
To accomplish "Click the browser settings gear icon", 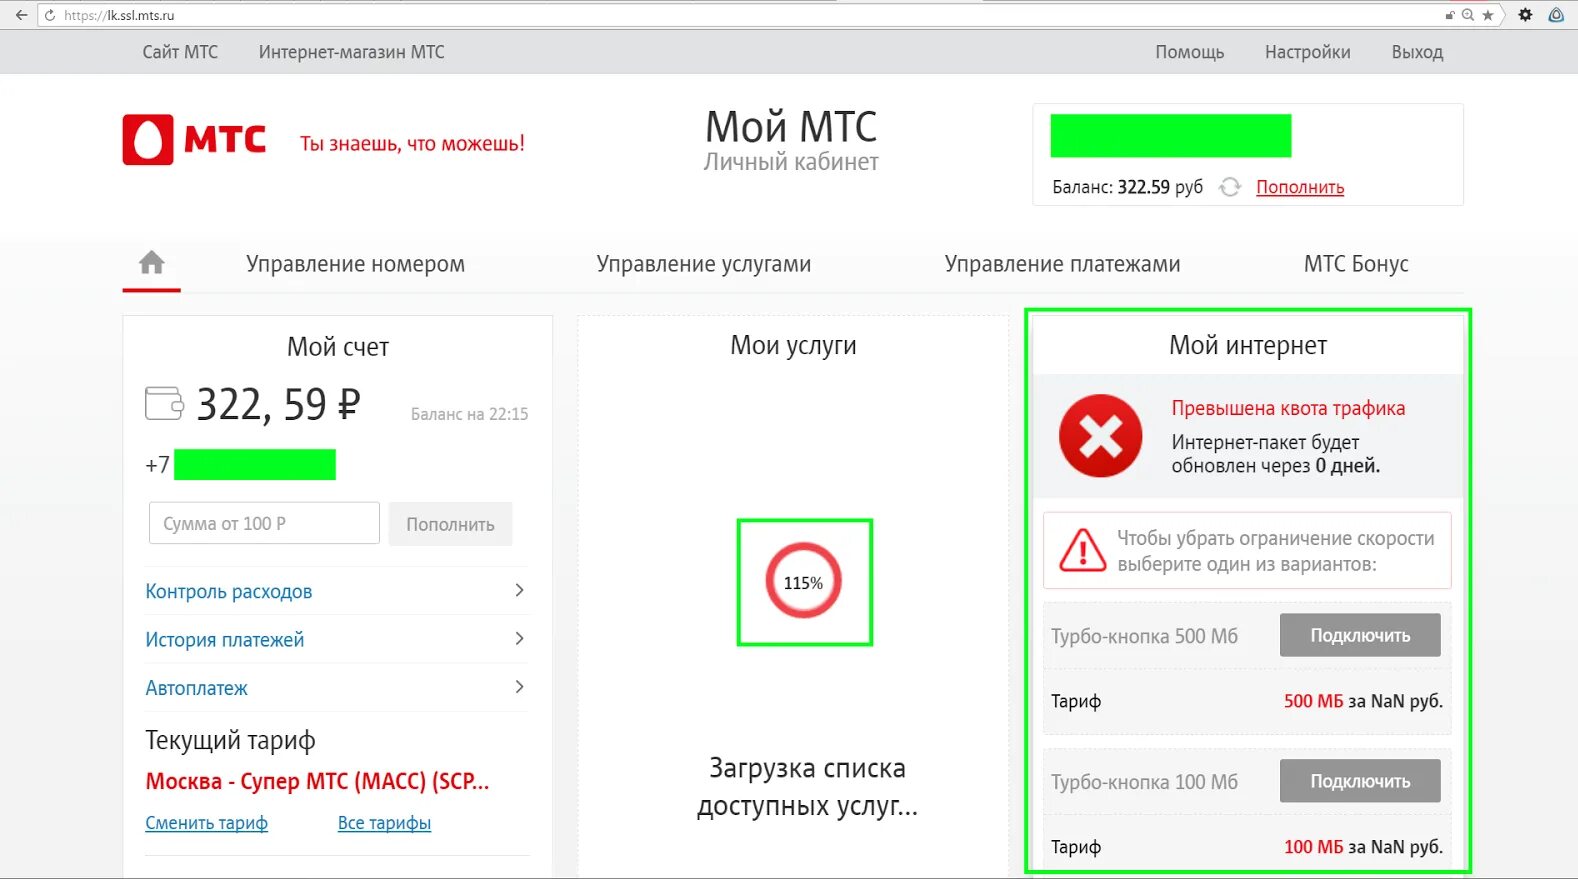I will pos(1525,15).
